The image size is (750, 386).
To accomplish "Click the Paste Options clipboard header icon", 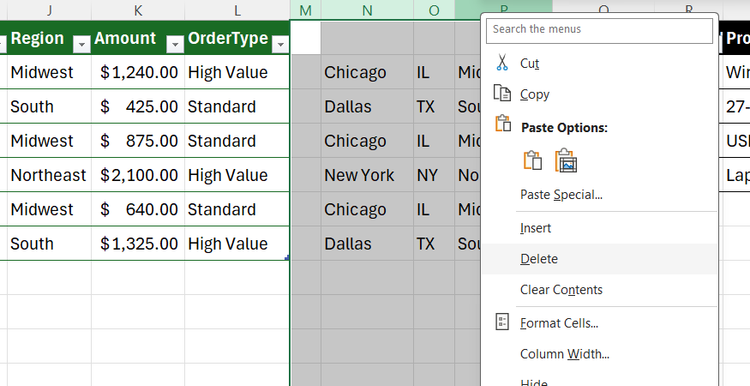I will 503,123.
